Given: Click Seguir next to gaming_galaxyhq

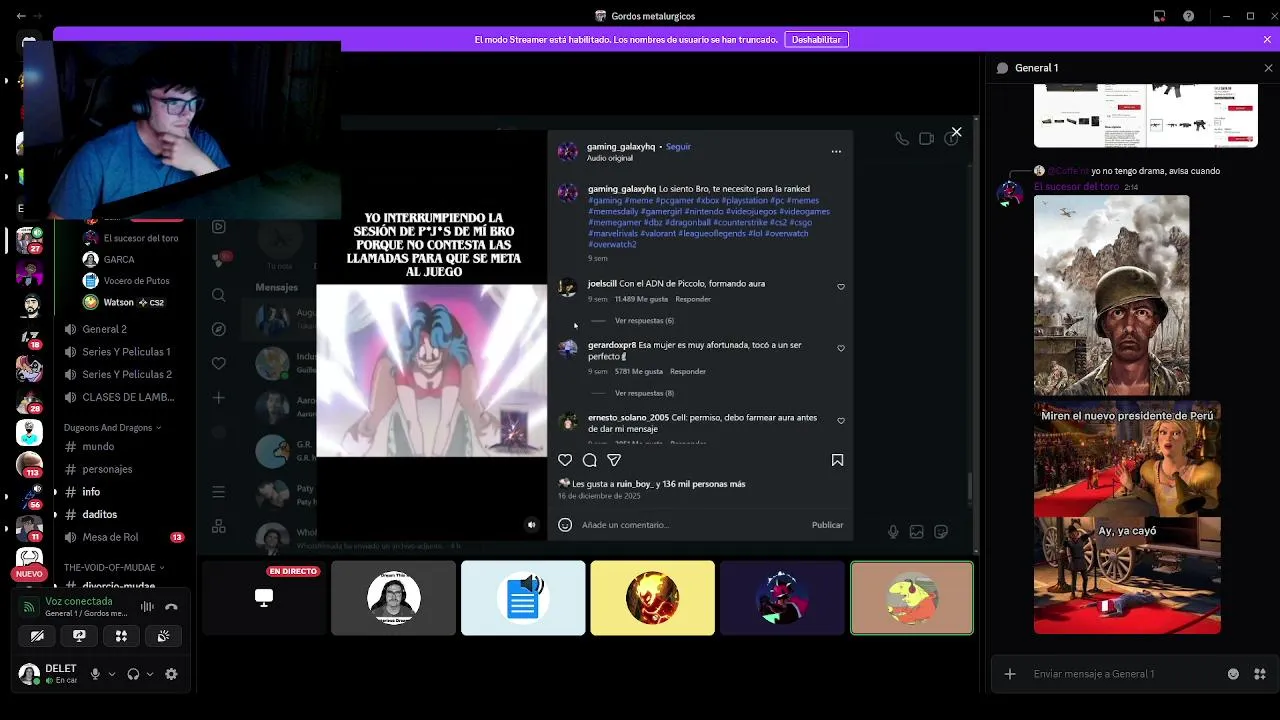Looking at the screenshot, I should tap(678, 147).
